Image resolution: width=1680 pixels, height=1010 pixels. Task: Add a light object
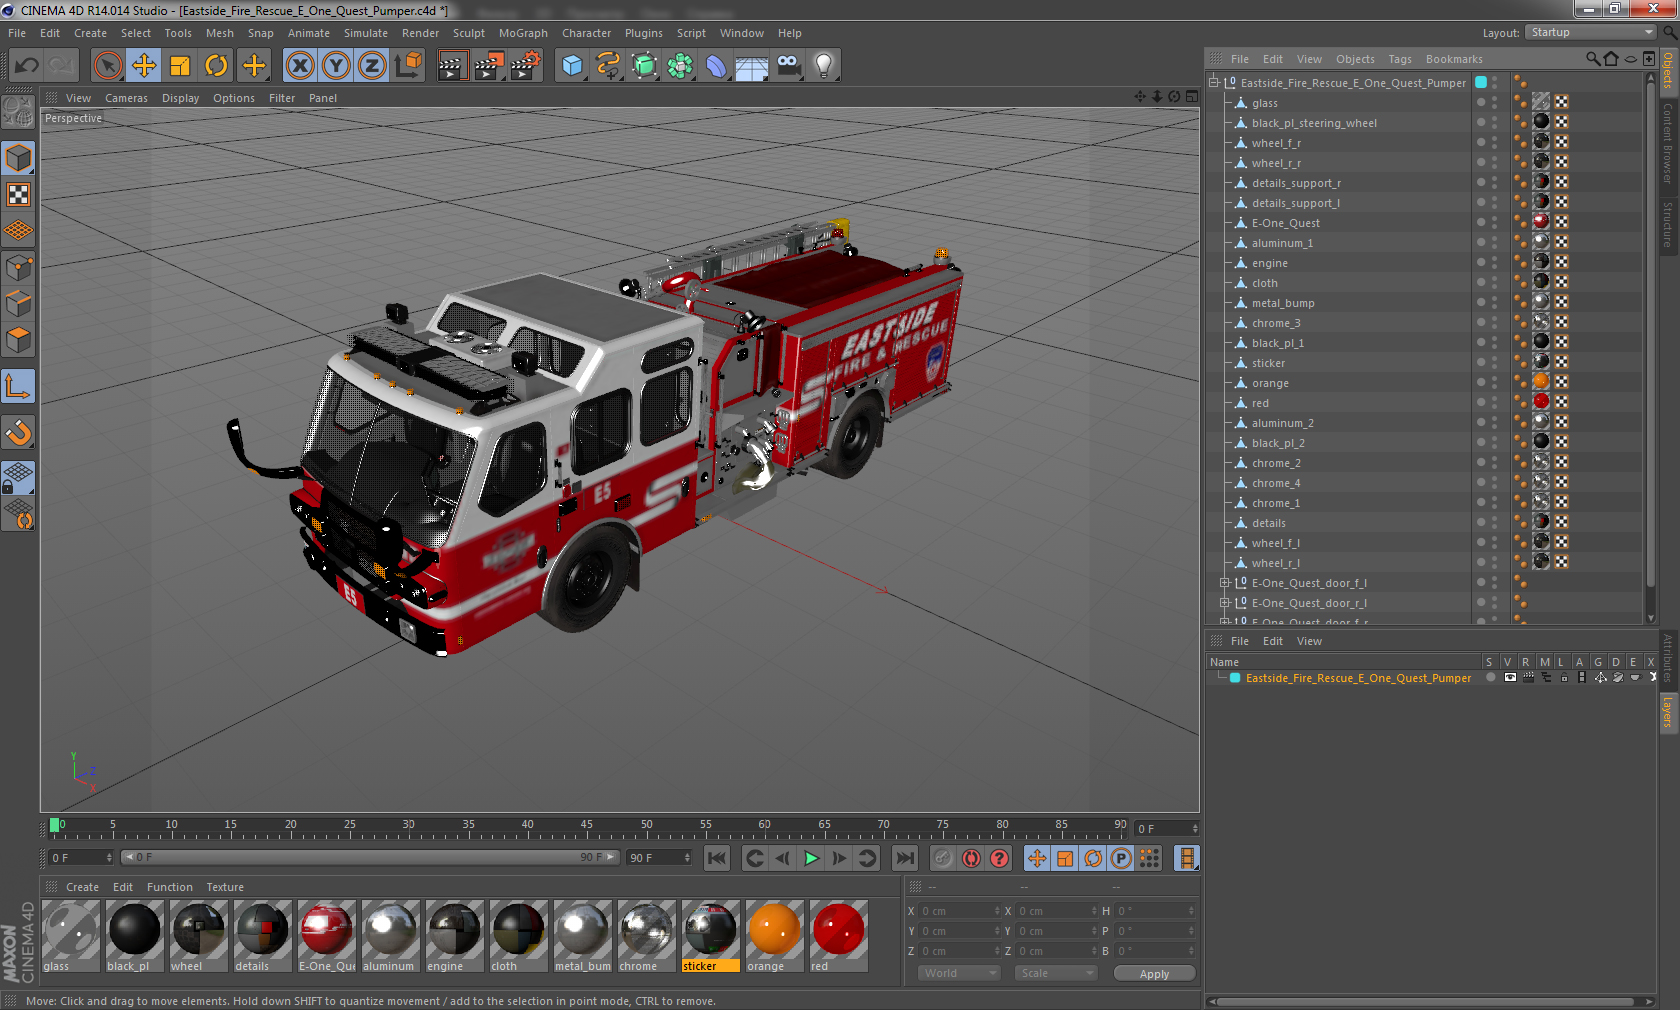824,66
